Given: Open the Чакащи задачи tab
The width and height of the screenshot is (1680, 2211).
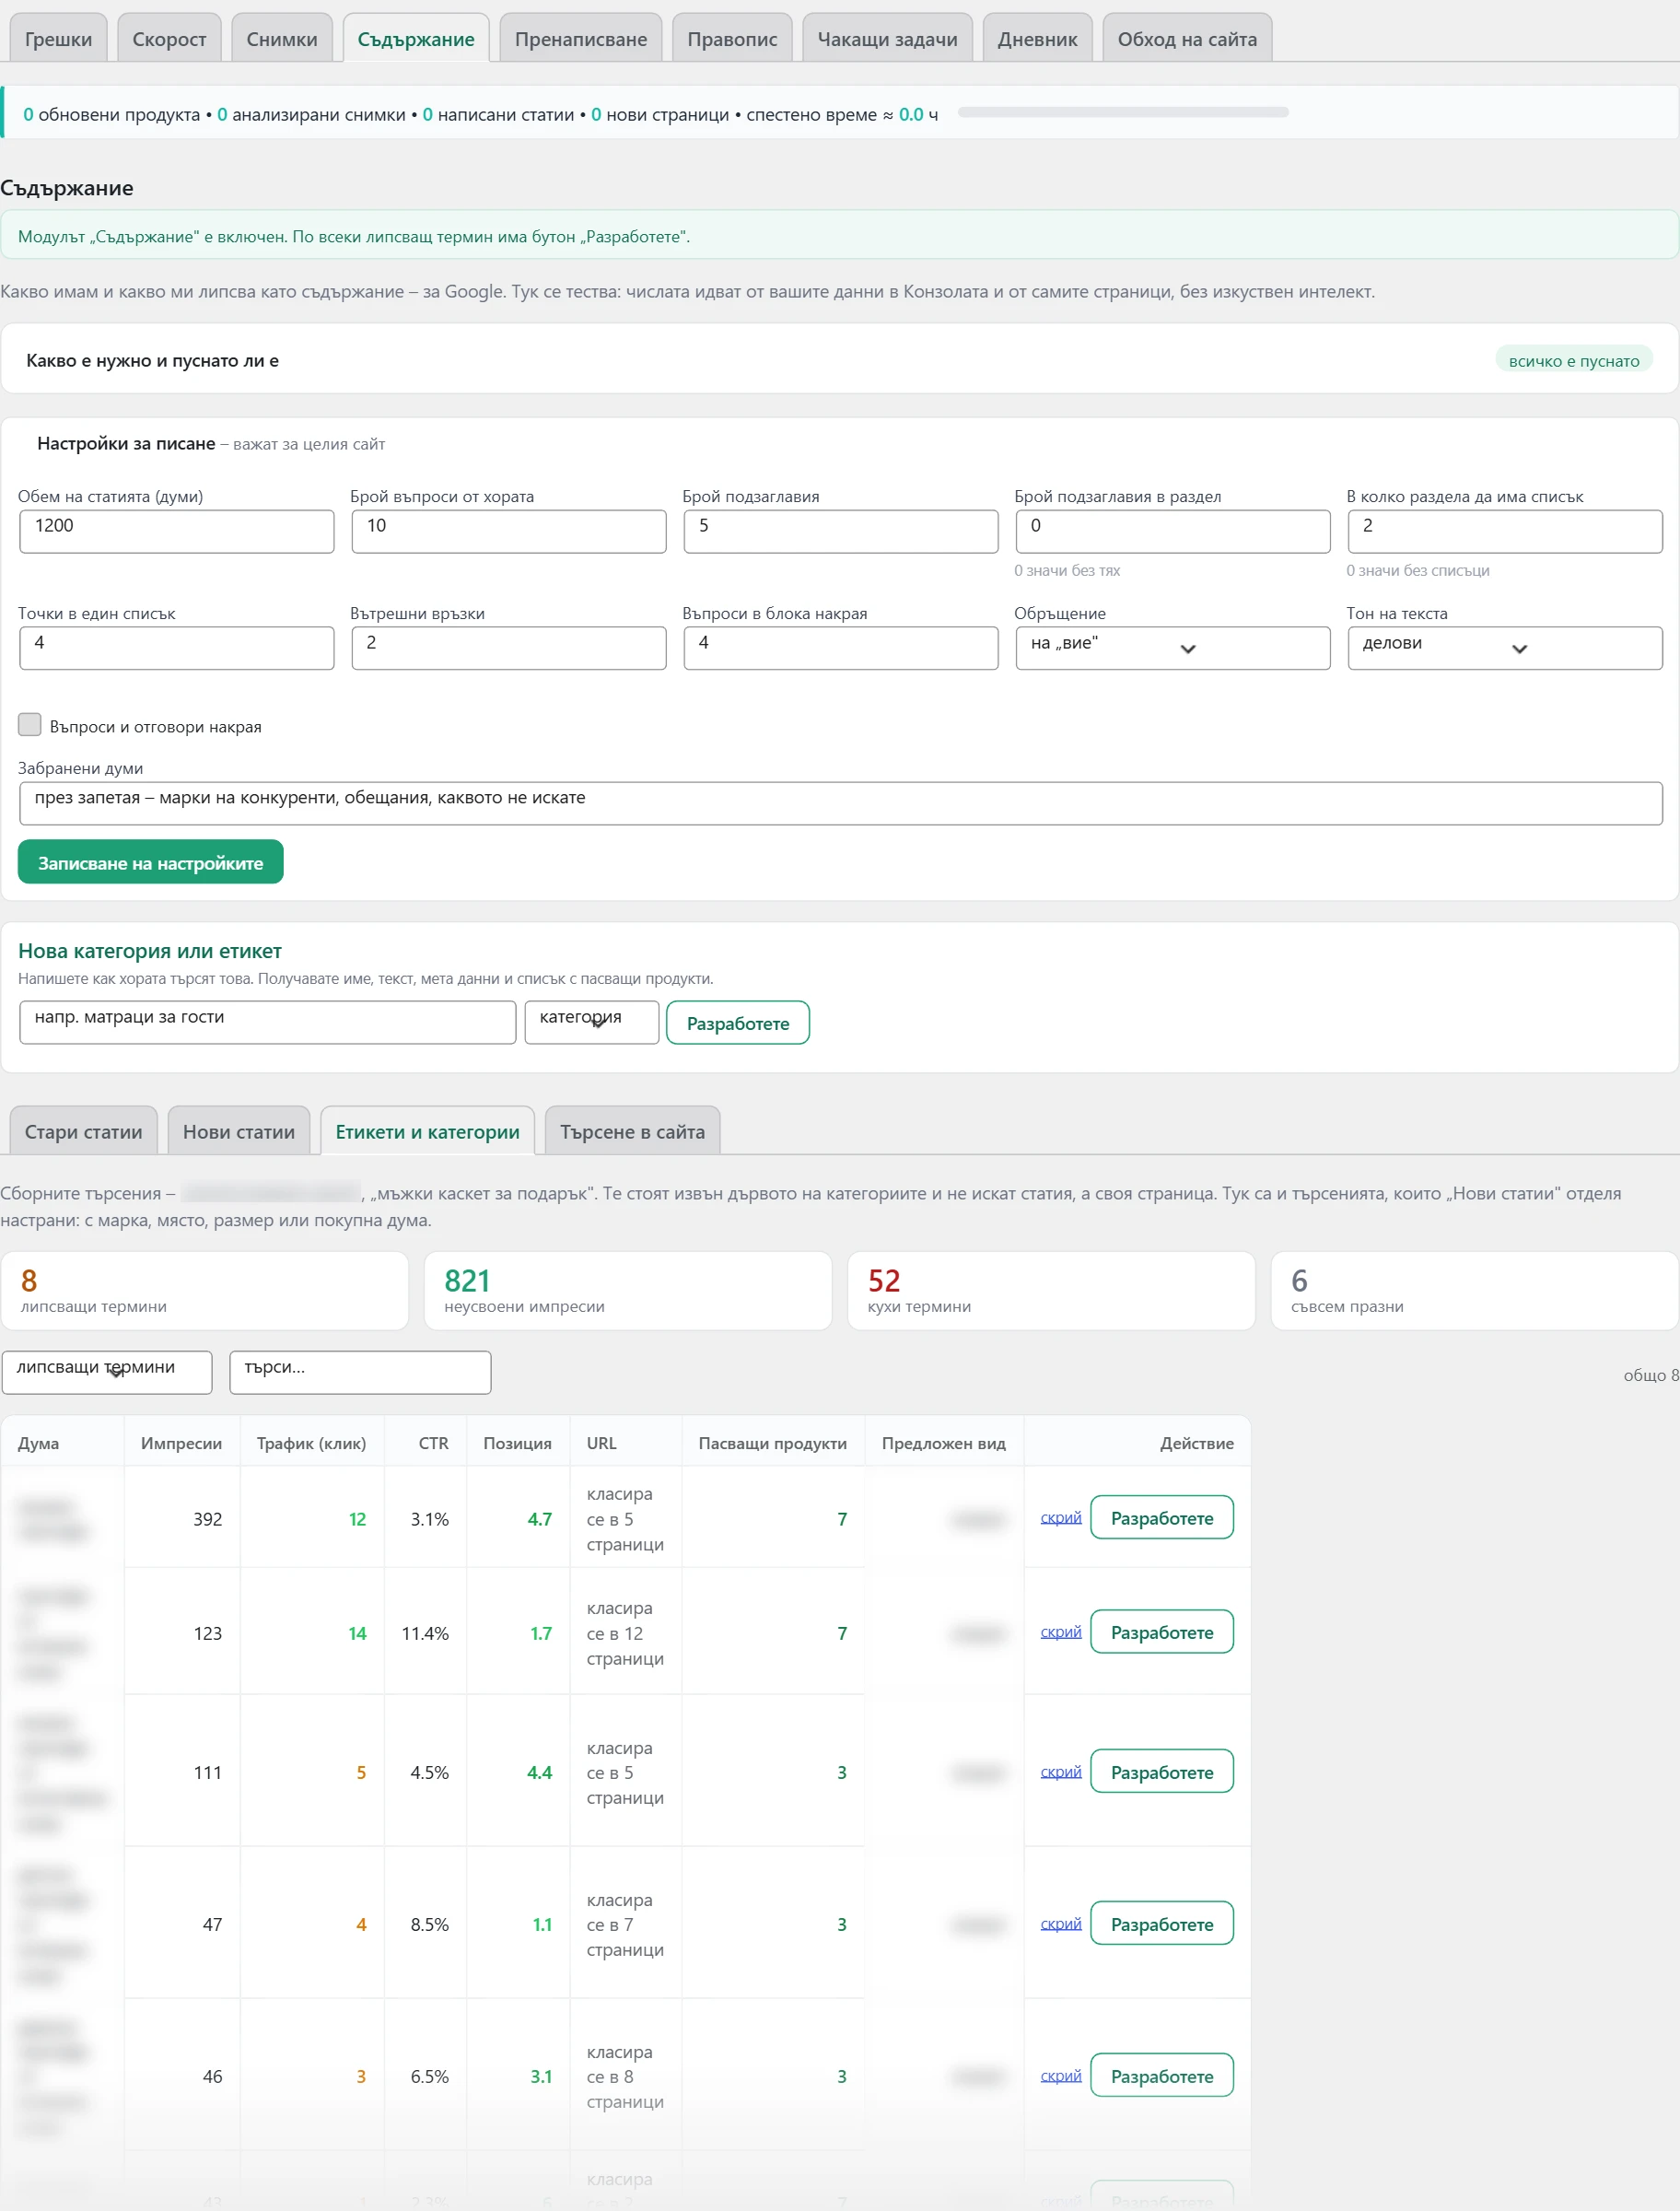Looking at the screenshot, I should pyautogui.click(x=887, y=39).
